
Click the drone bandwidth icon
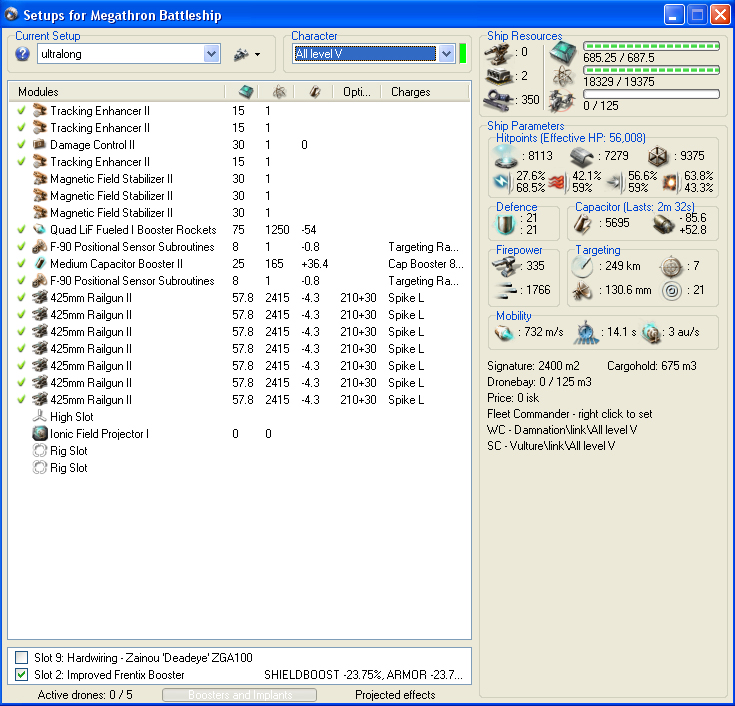[x=562, y=101]
